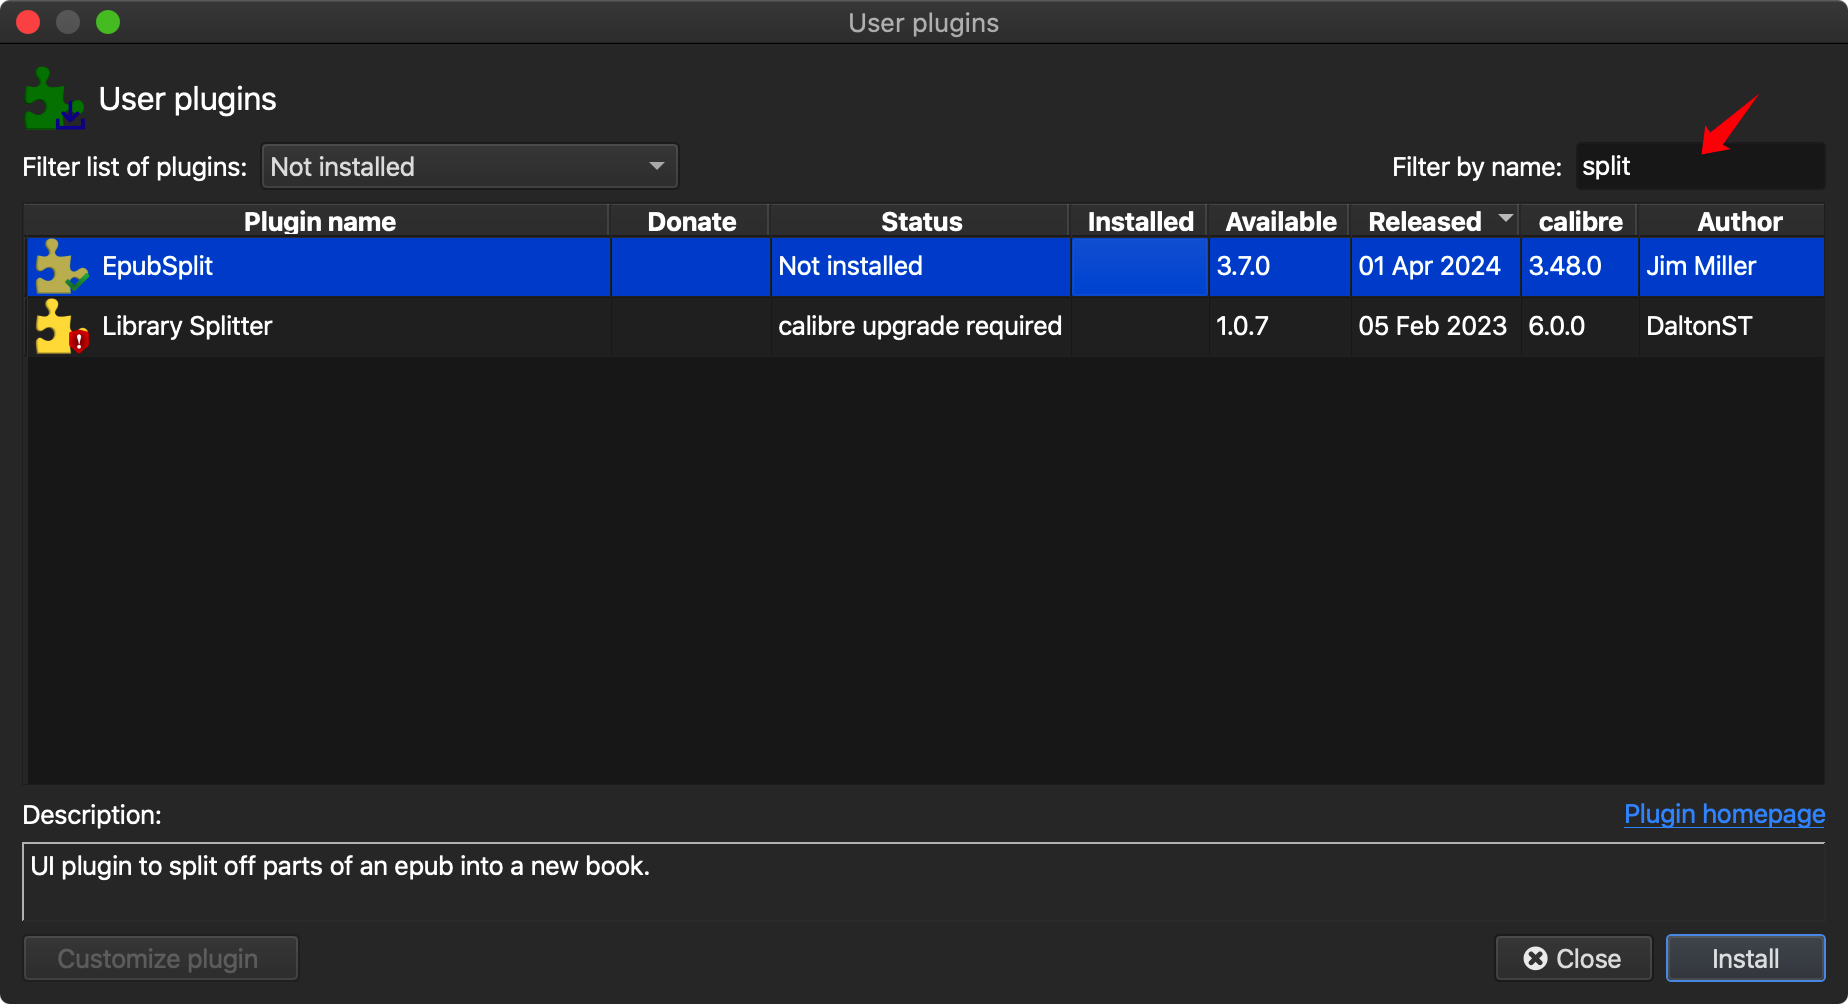Click author Jim Miller cell
The height and width of the screenshot is (1004, 1848).
[x=1732, y=266]
